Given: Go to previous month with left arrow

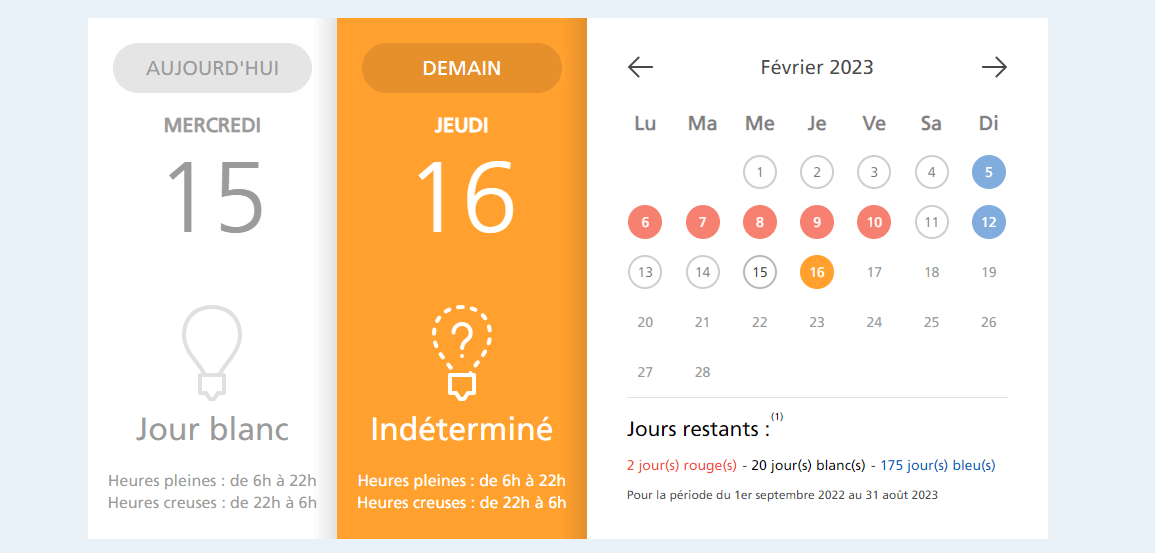Looking at the screenshot, I should tap(640, 67).
